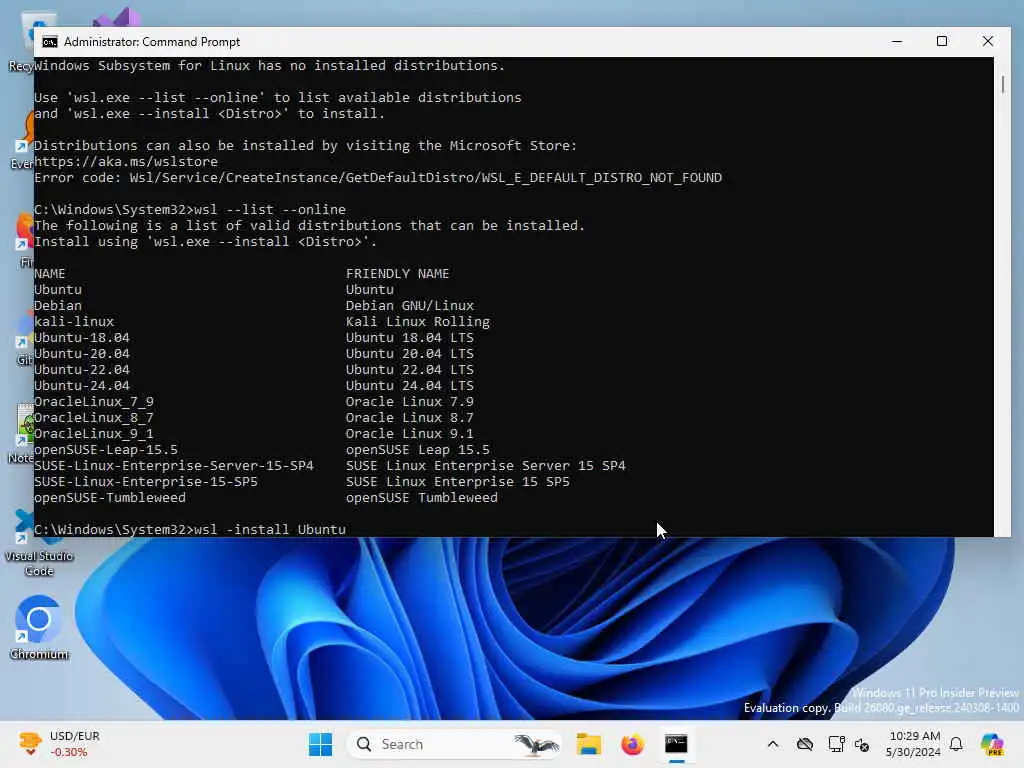Screen dimensions: 1024x768
Task: Close the Command Prompt window
Action: point(987,41)
